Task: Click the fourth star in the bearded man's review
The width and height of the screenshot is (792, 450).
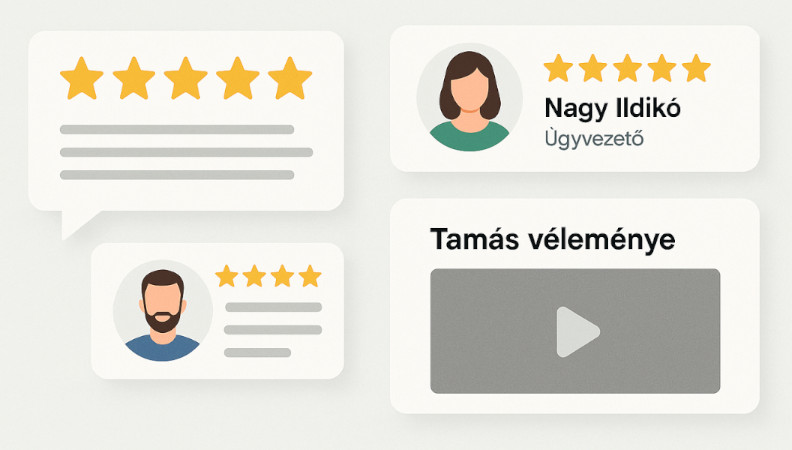Action: coord(310,276)
